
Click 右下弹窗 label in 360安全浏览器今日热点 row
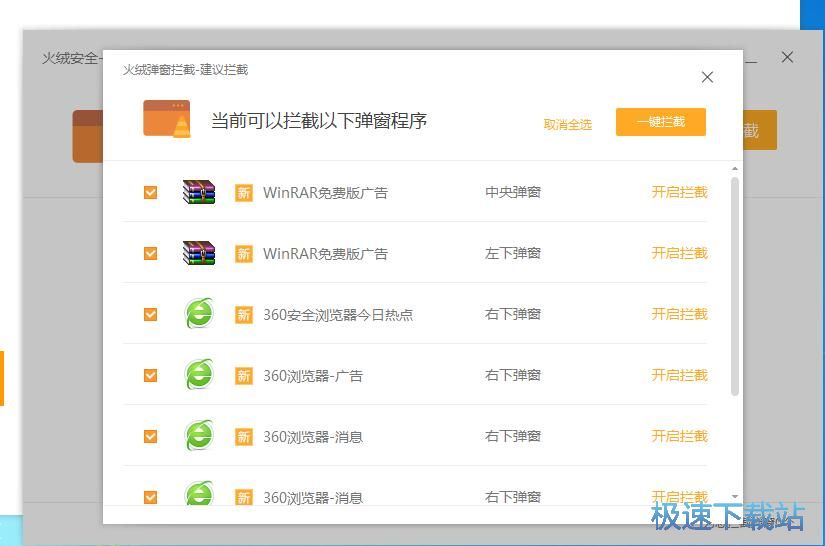point(513,314)
